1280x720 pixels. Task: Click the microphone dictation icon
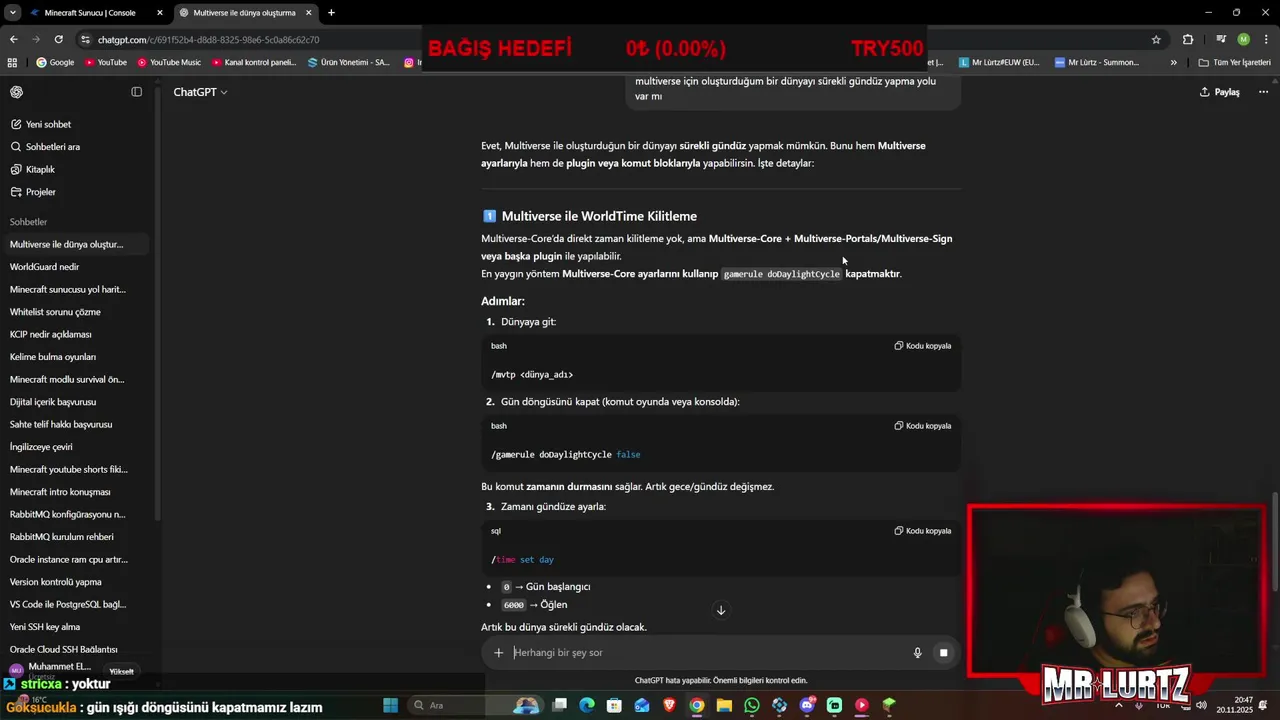[917, 653]
